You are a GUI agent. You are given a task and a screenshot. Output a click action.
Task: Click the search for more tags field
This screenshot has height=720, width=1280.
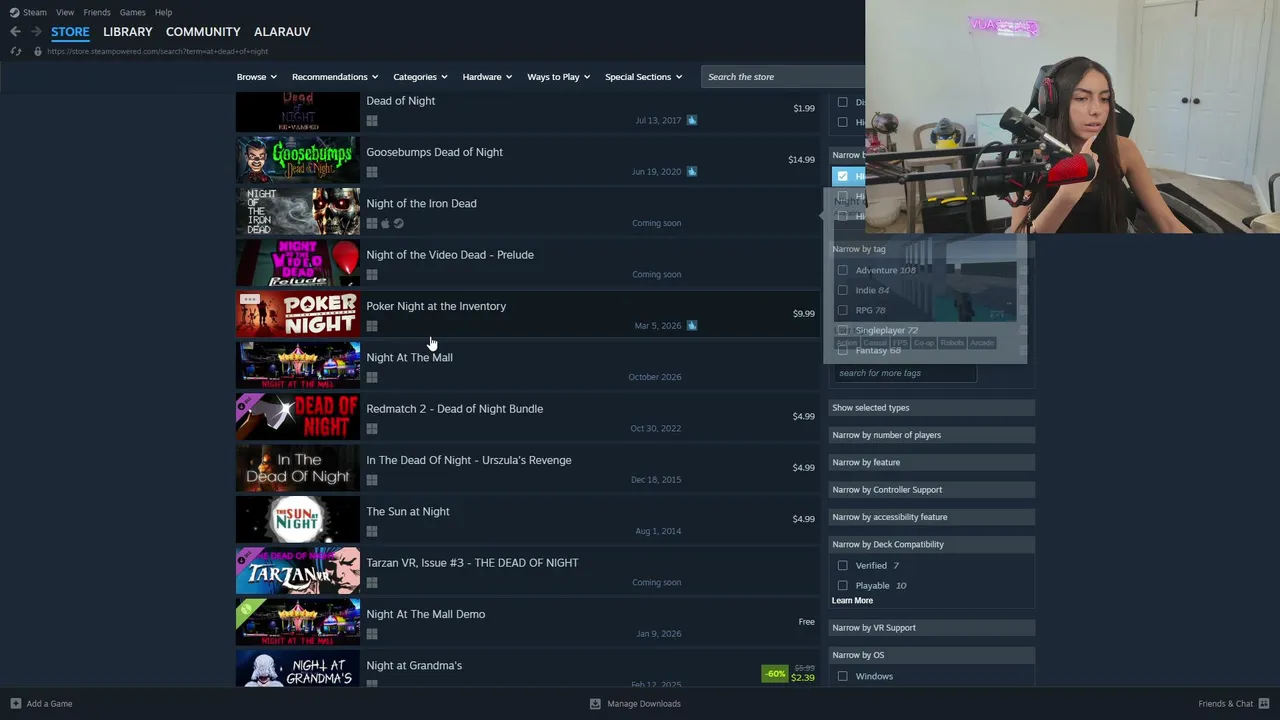coord(905,373)
